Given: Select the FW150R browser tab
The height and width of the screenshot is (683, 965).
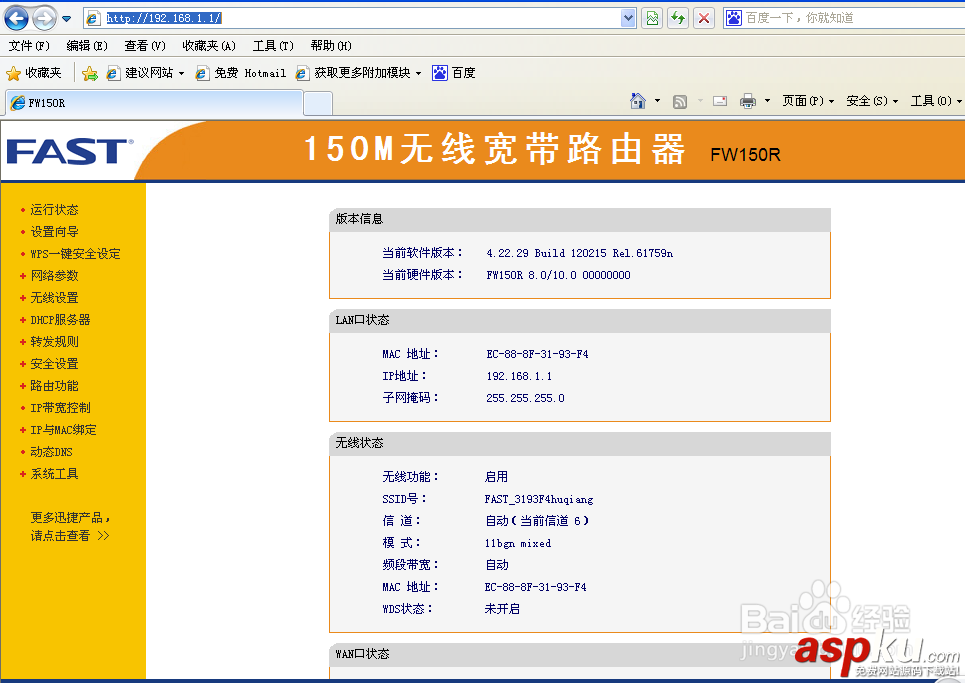Looking at the screenshot, I should coord(154,103).
